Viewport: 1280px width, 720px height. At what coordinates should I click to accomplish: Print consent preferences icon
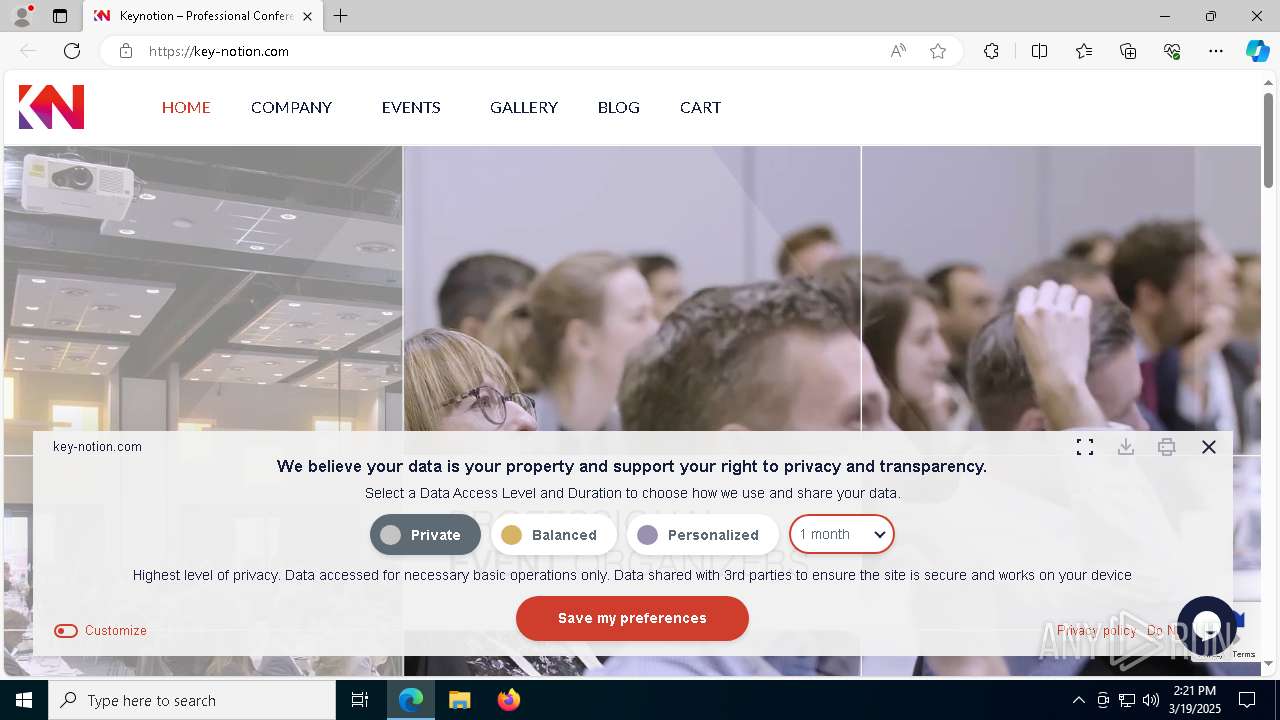[x=1167, y=447]
